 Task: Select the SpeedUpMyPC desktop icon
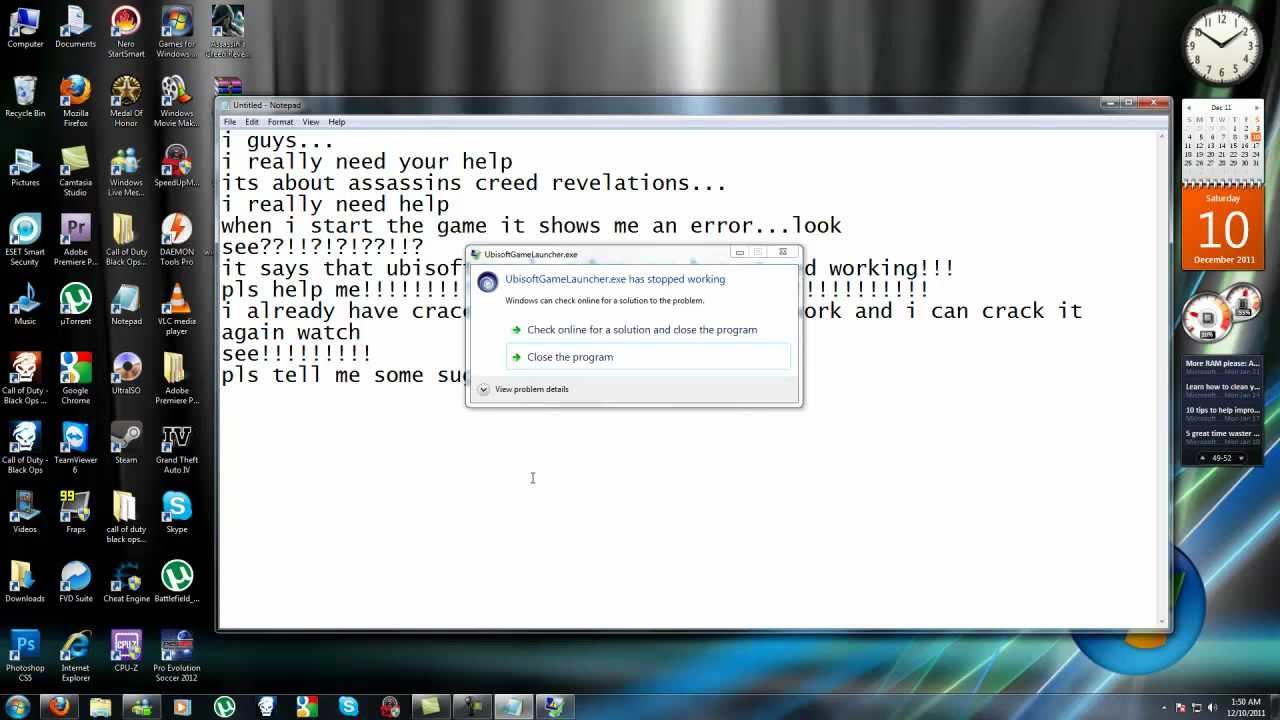(x=176, y=166)
